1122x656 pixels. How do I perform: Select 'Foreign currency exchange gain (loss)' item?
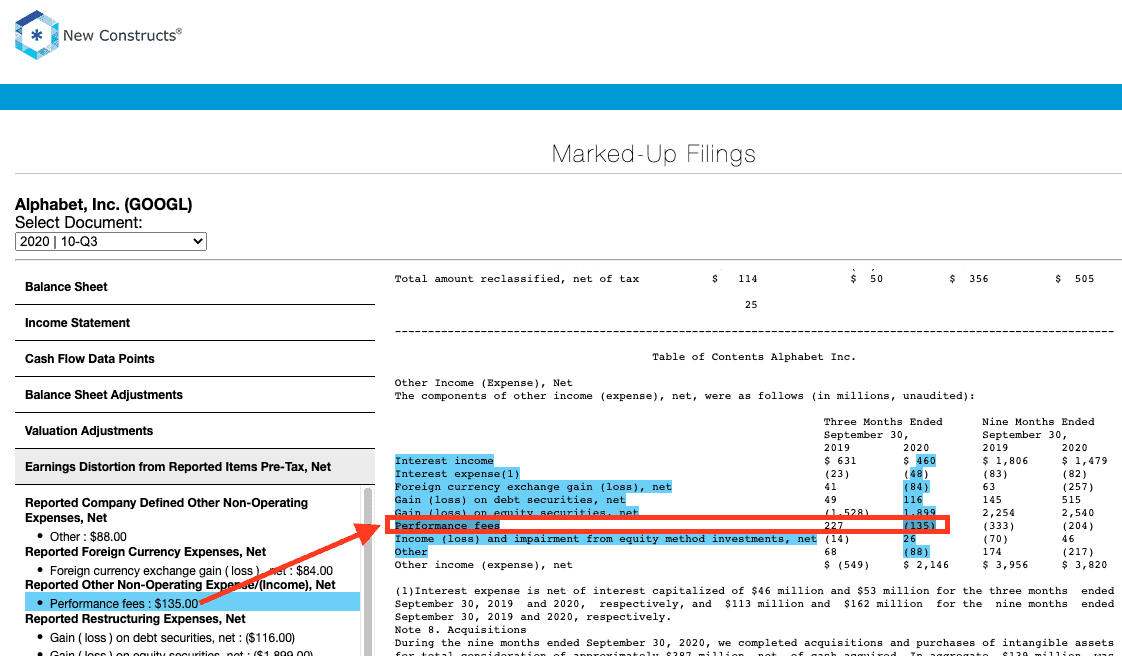pyautogui.click(x=191, y=571)
